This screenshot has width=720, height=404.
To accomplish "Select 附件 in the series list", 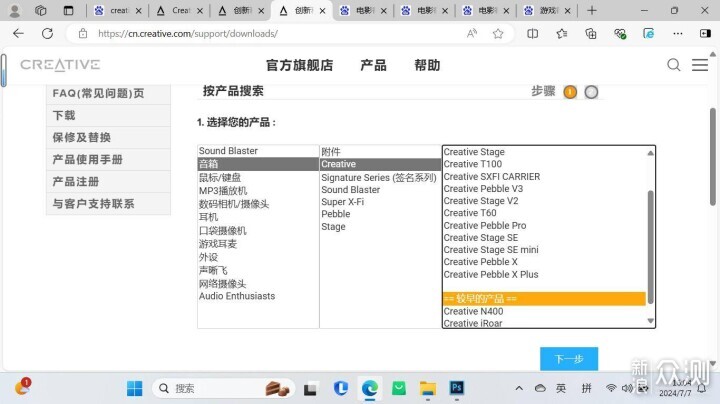I will coord(380,152).
